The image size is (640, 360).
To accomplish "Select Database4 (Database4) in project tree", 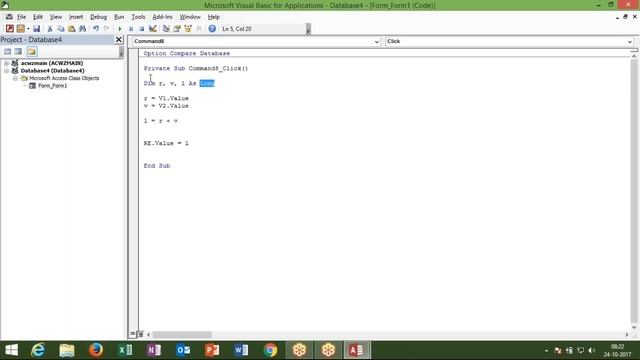I will pos(53,71).
